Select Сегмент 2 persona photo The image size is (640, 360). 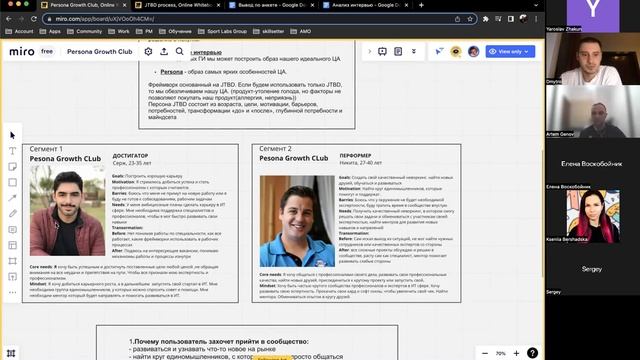pyautogui.click(x=297, y=221)
